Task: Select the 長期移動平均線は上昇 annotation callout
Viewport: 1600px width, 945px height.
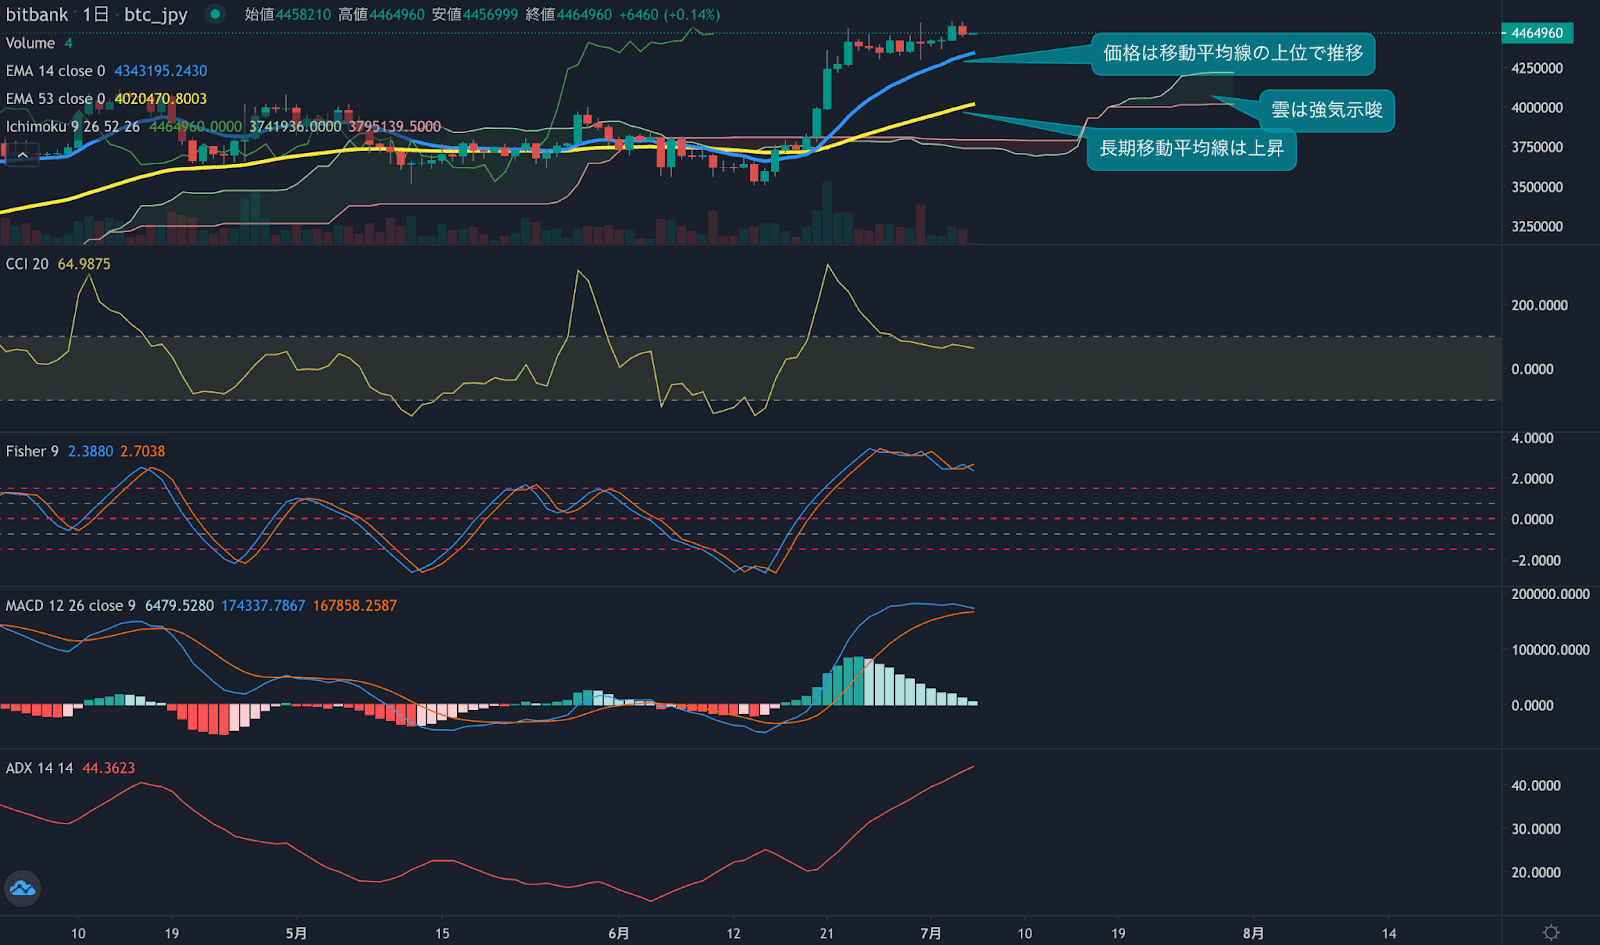Action: pos(1191,149)
